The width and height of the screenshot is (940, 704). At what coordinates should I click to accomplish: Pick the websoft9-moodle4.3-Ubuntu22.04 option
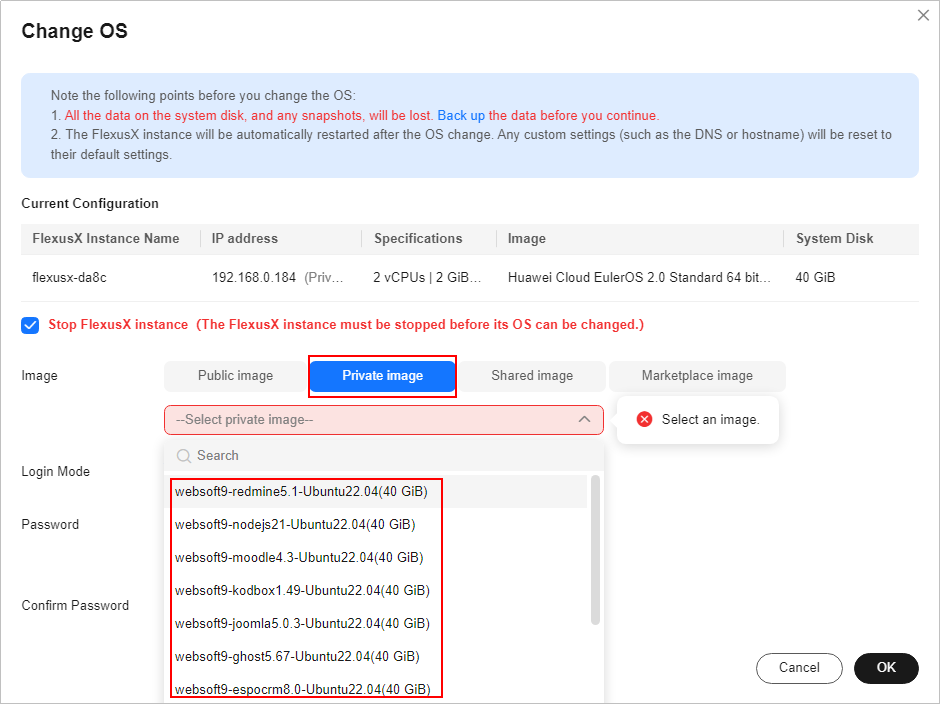(x=299, y=557)
